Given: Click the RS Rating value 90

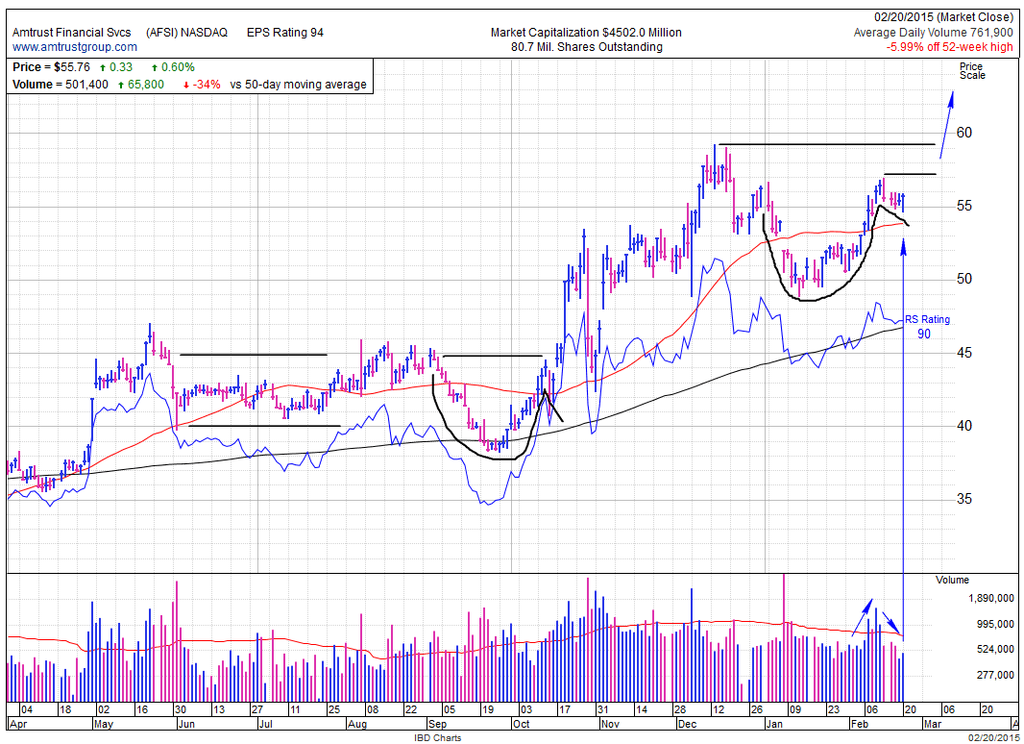Looking at the screenshot, I should [923, 334].
